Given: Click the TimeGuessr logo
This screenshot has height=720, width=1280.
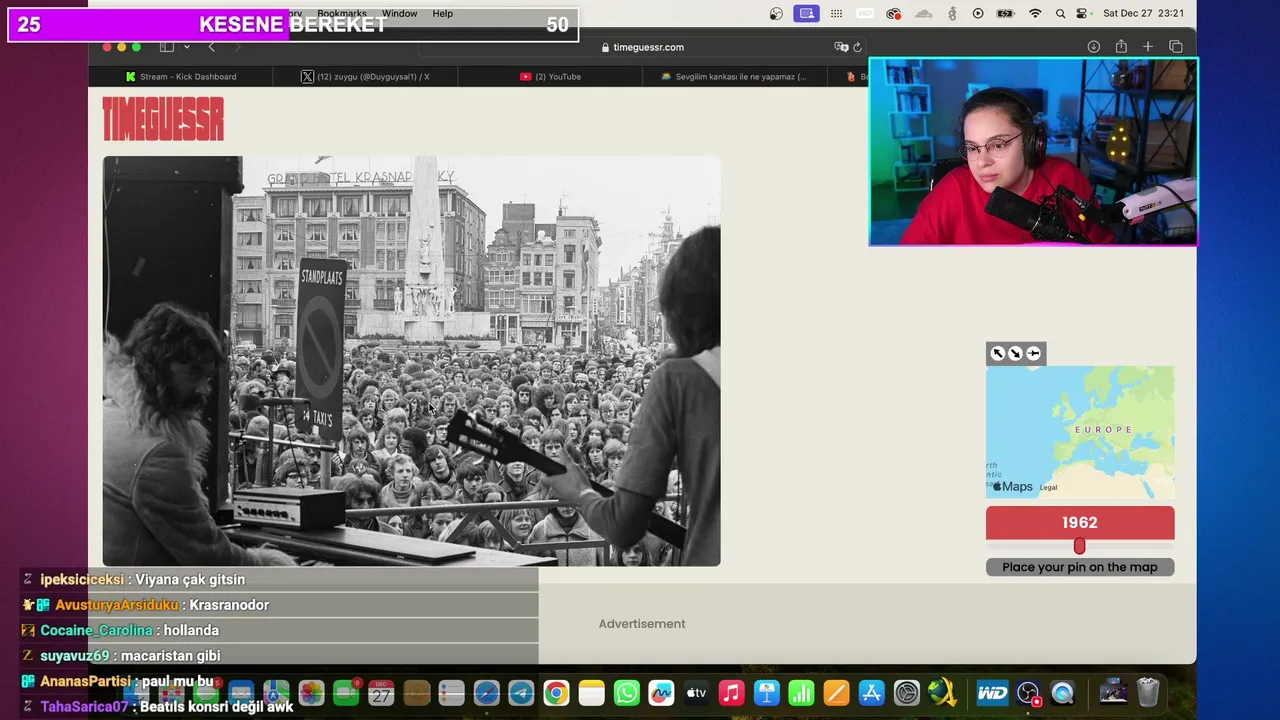Looking at the screenshot, I should coord(163,119).
